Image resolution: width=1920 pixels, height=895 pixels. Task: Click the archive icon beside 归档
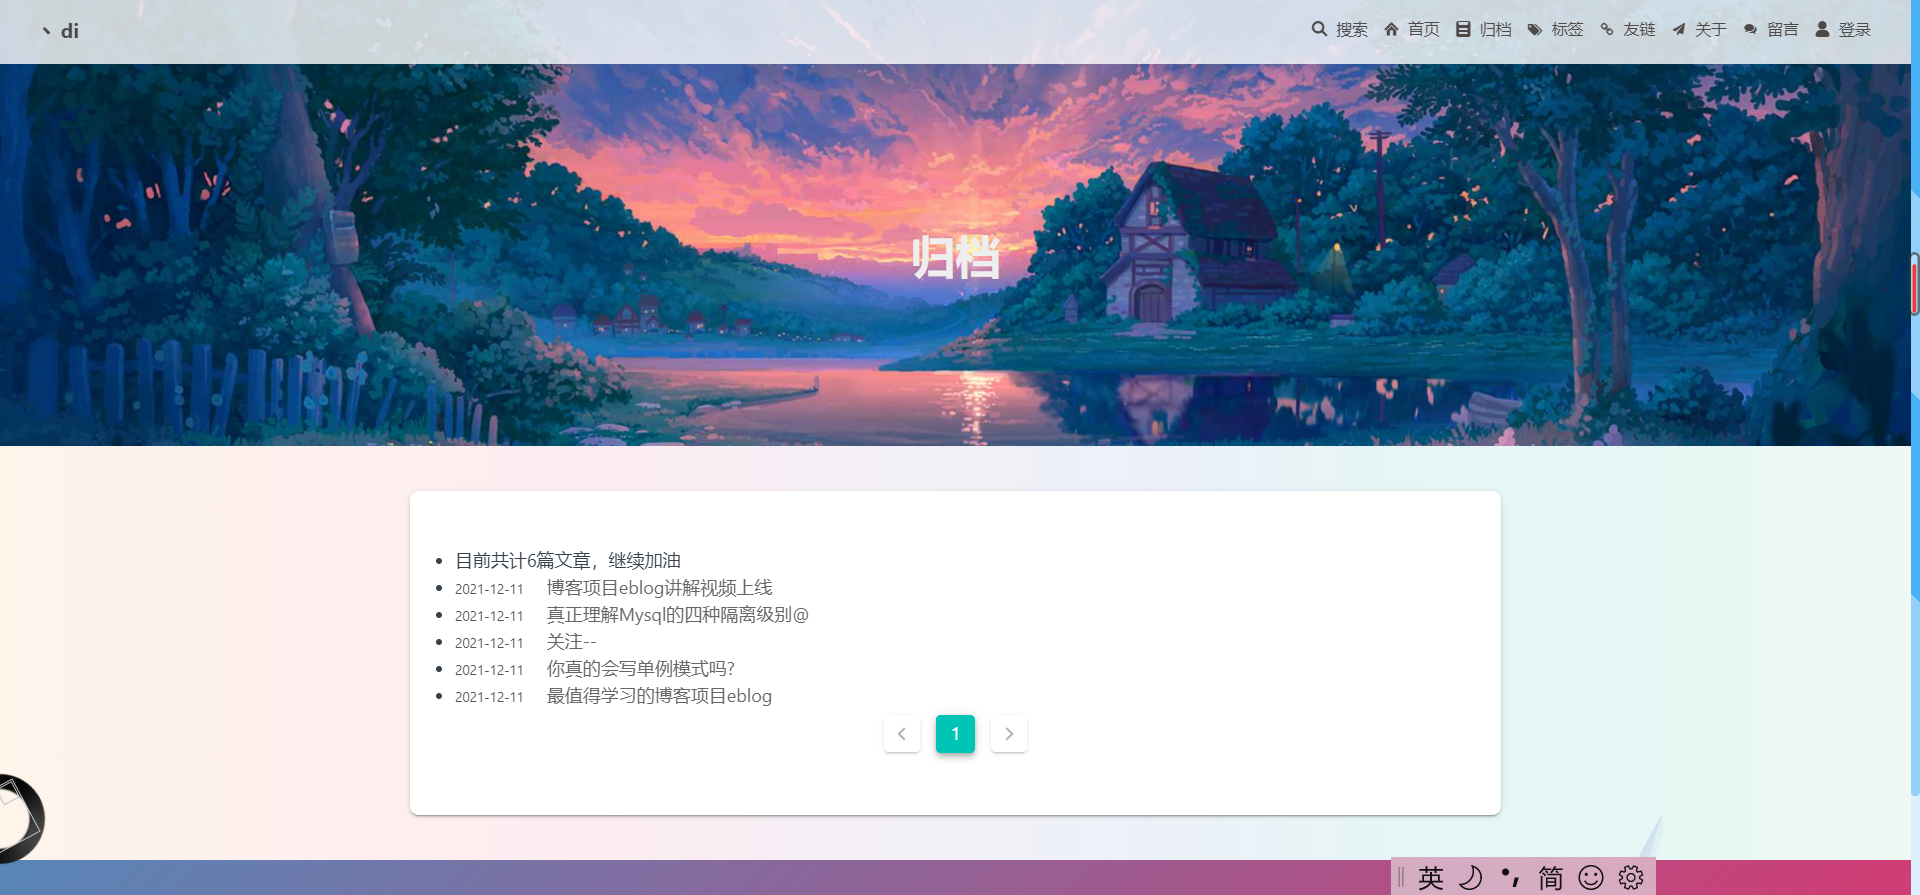point(1463,29)
